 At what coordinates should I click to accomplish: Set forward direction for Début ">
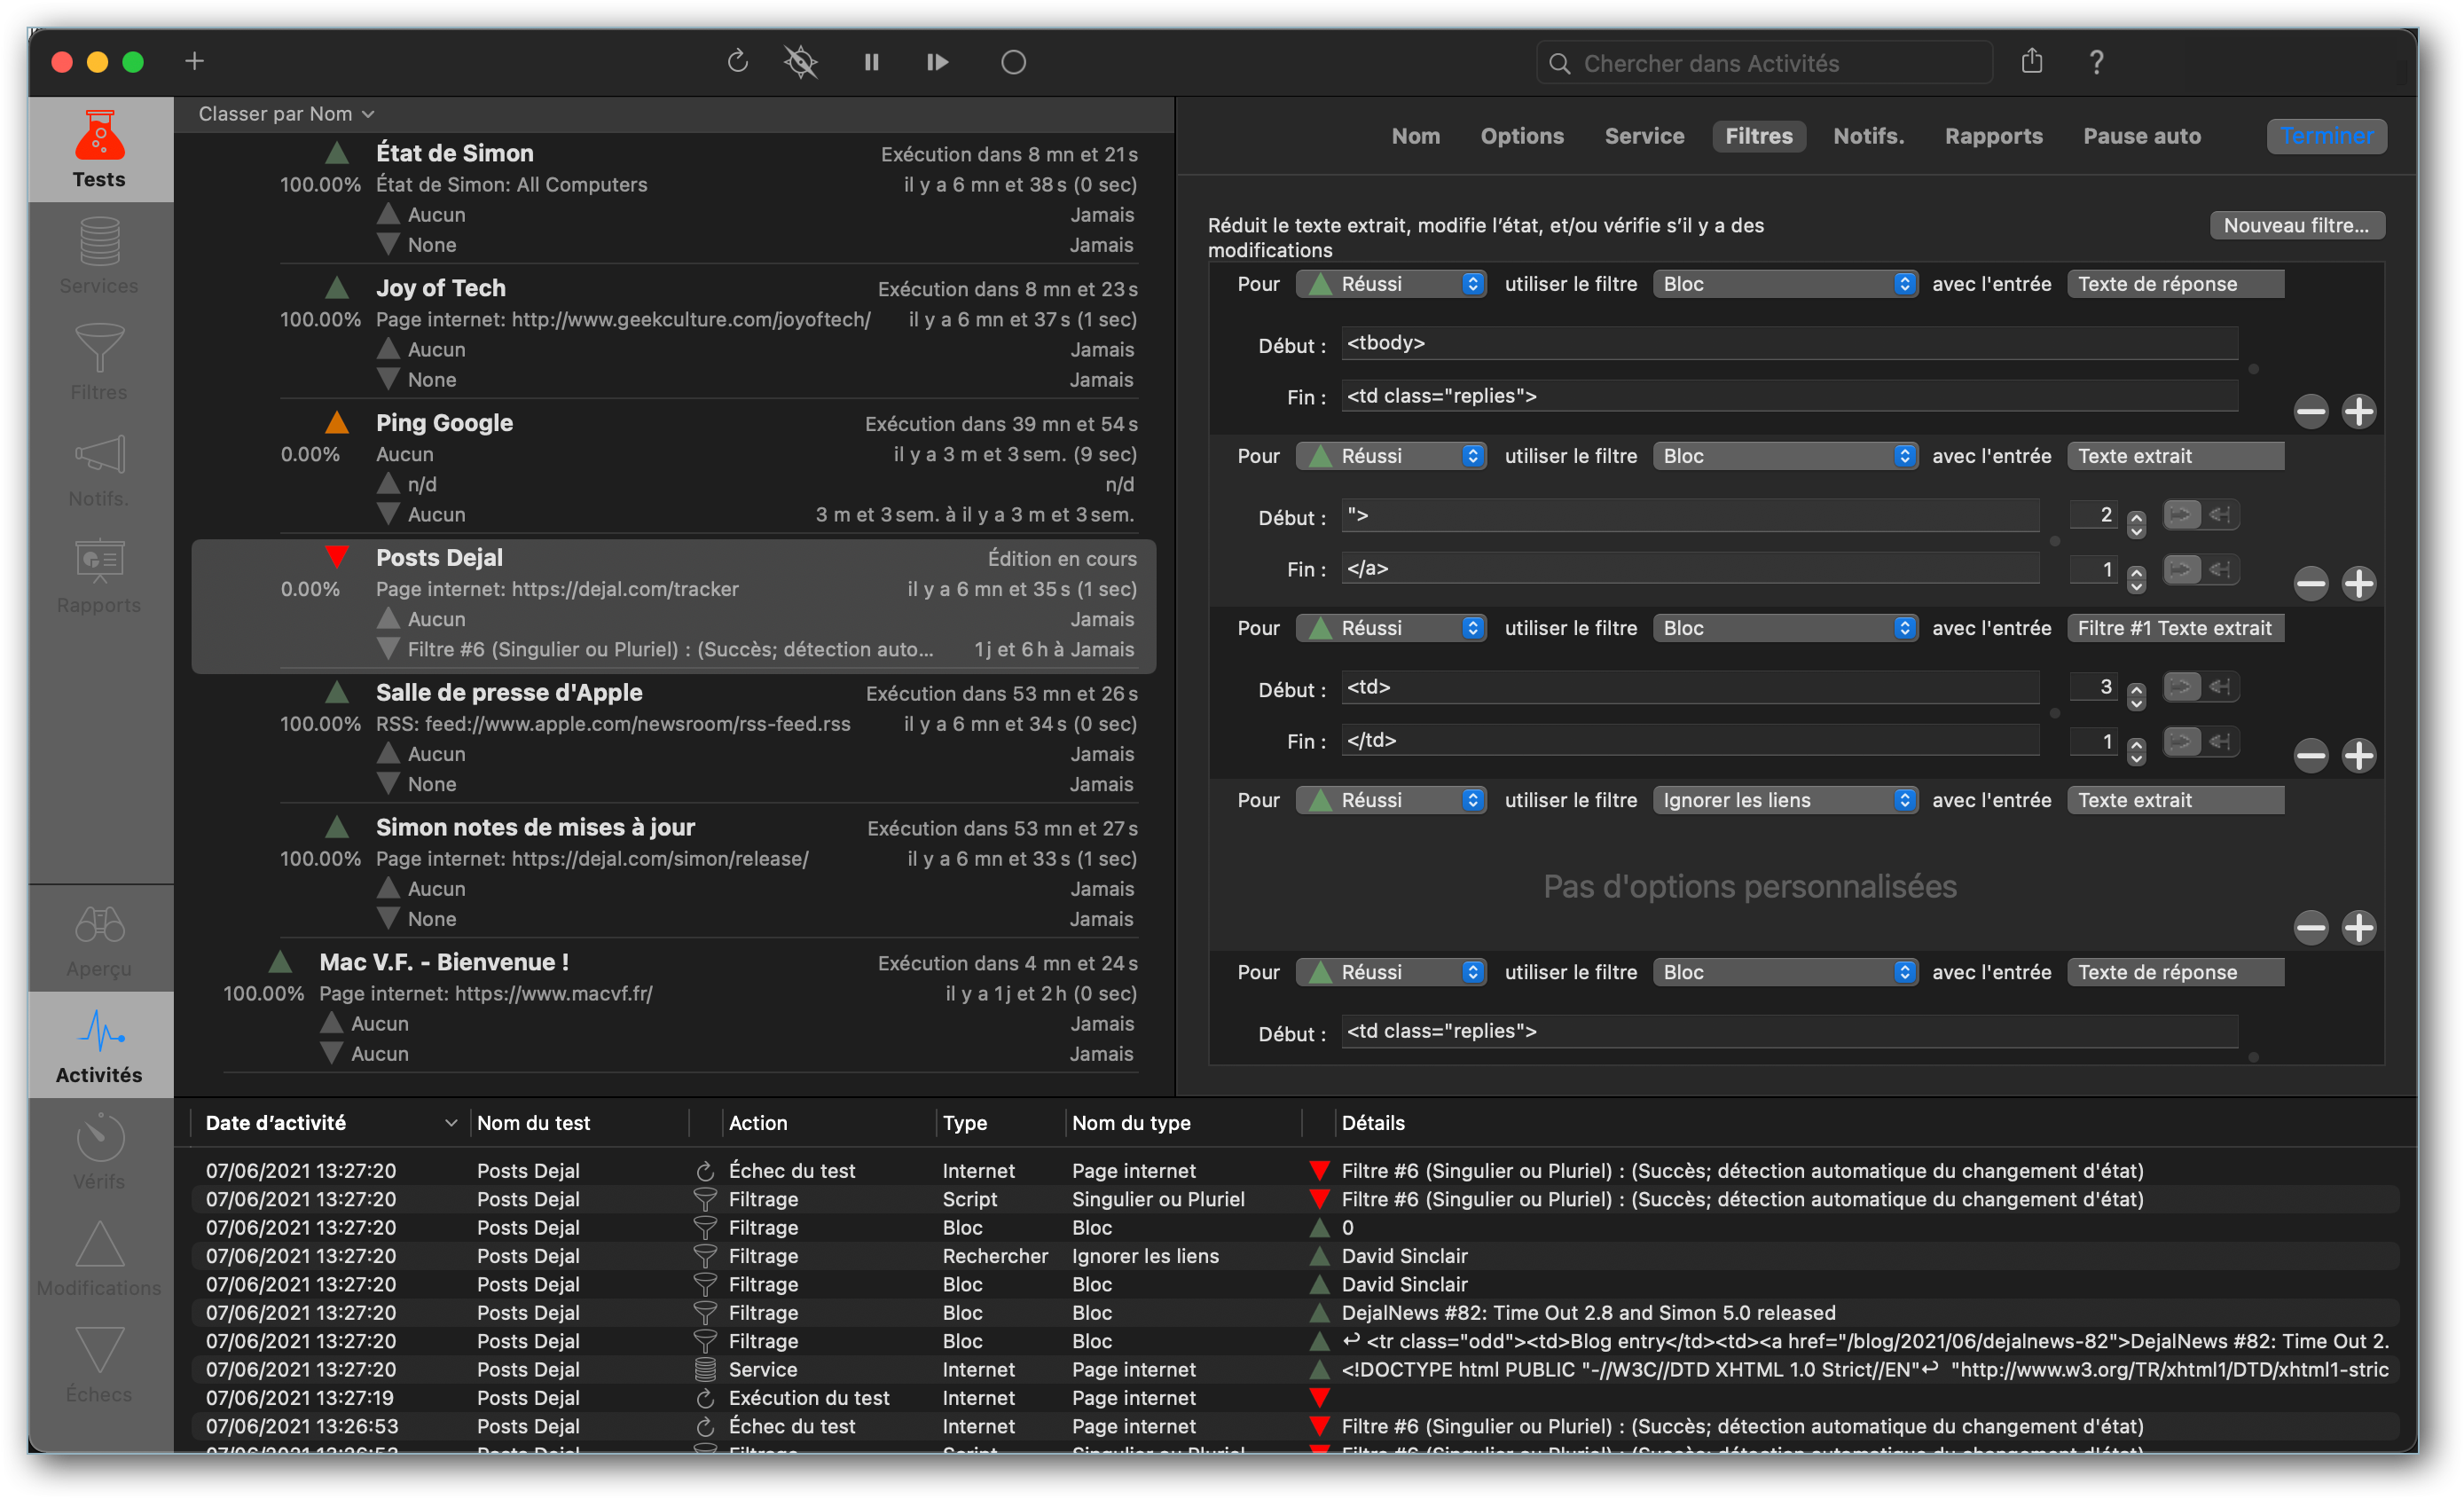pos(2182,515)
